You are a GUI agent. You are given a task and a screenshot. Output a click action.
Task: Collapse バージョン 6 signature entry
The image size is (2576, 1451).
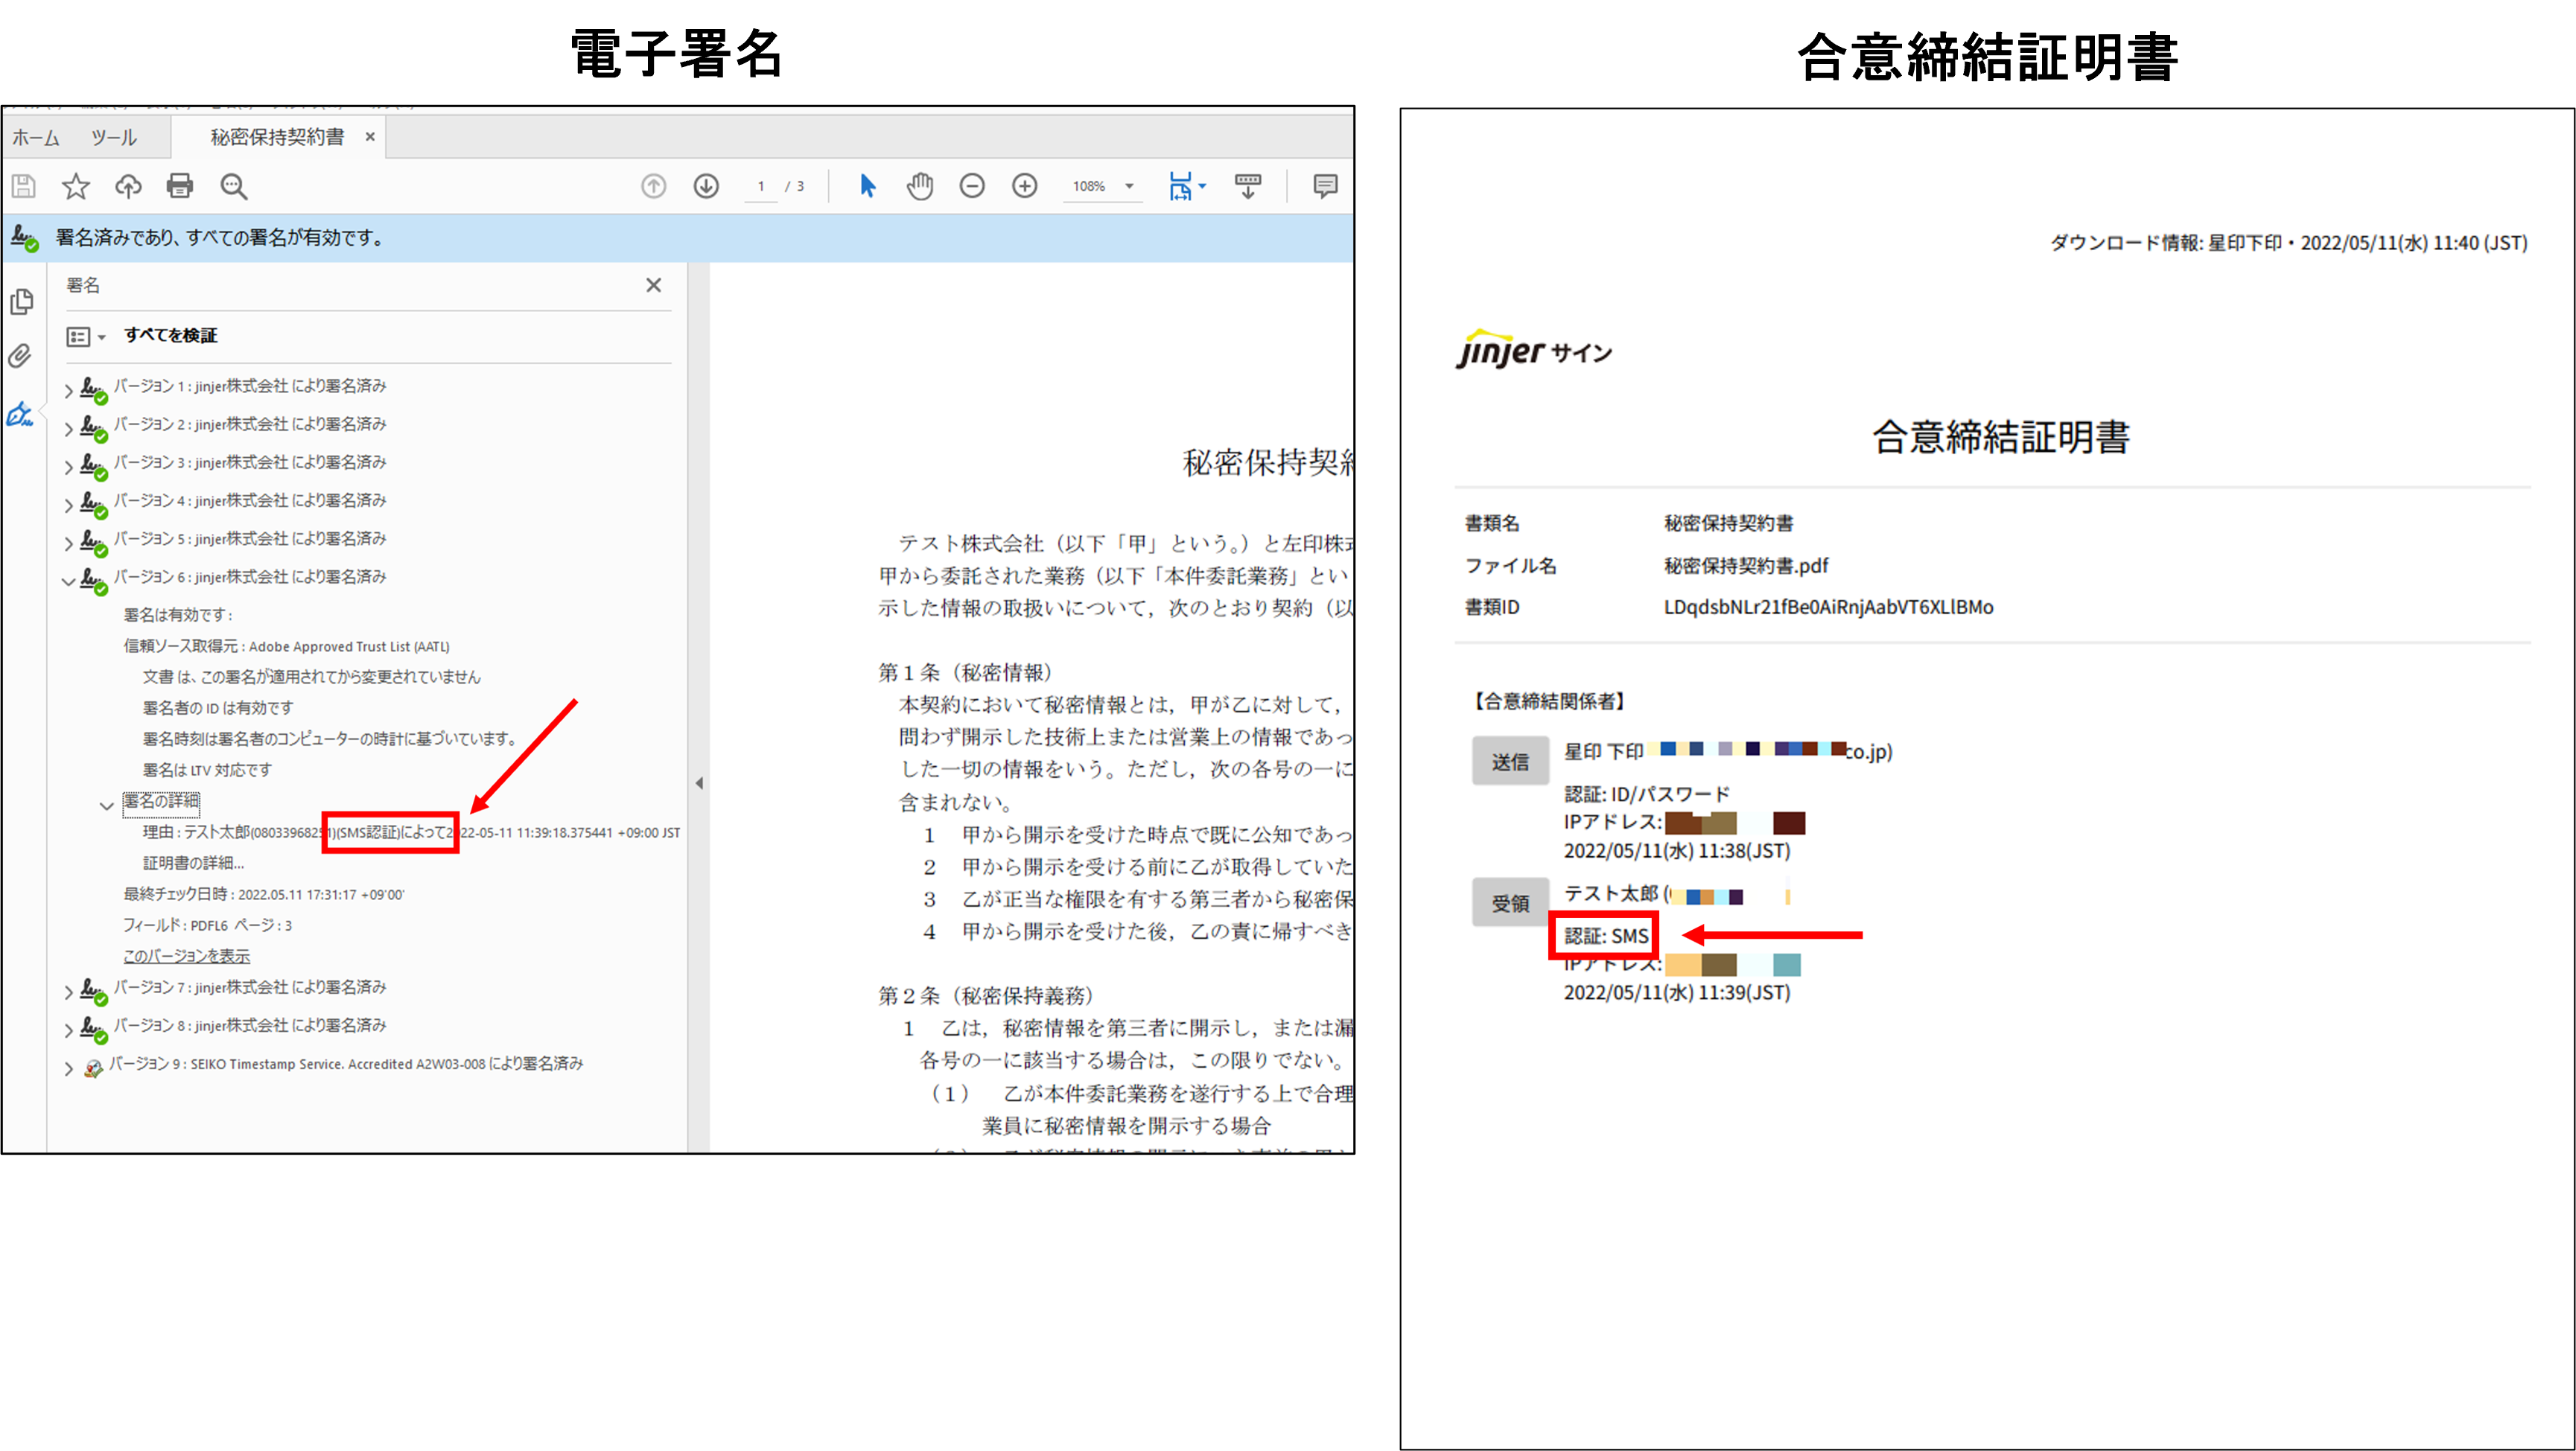click(x=68, y=581)
